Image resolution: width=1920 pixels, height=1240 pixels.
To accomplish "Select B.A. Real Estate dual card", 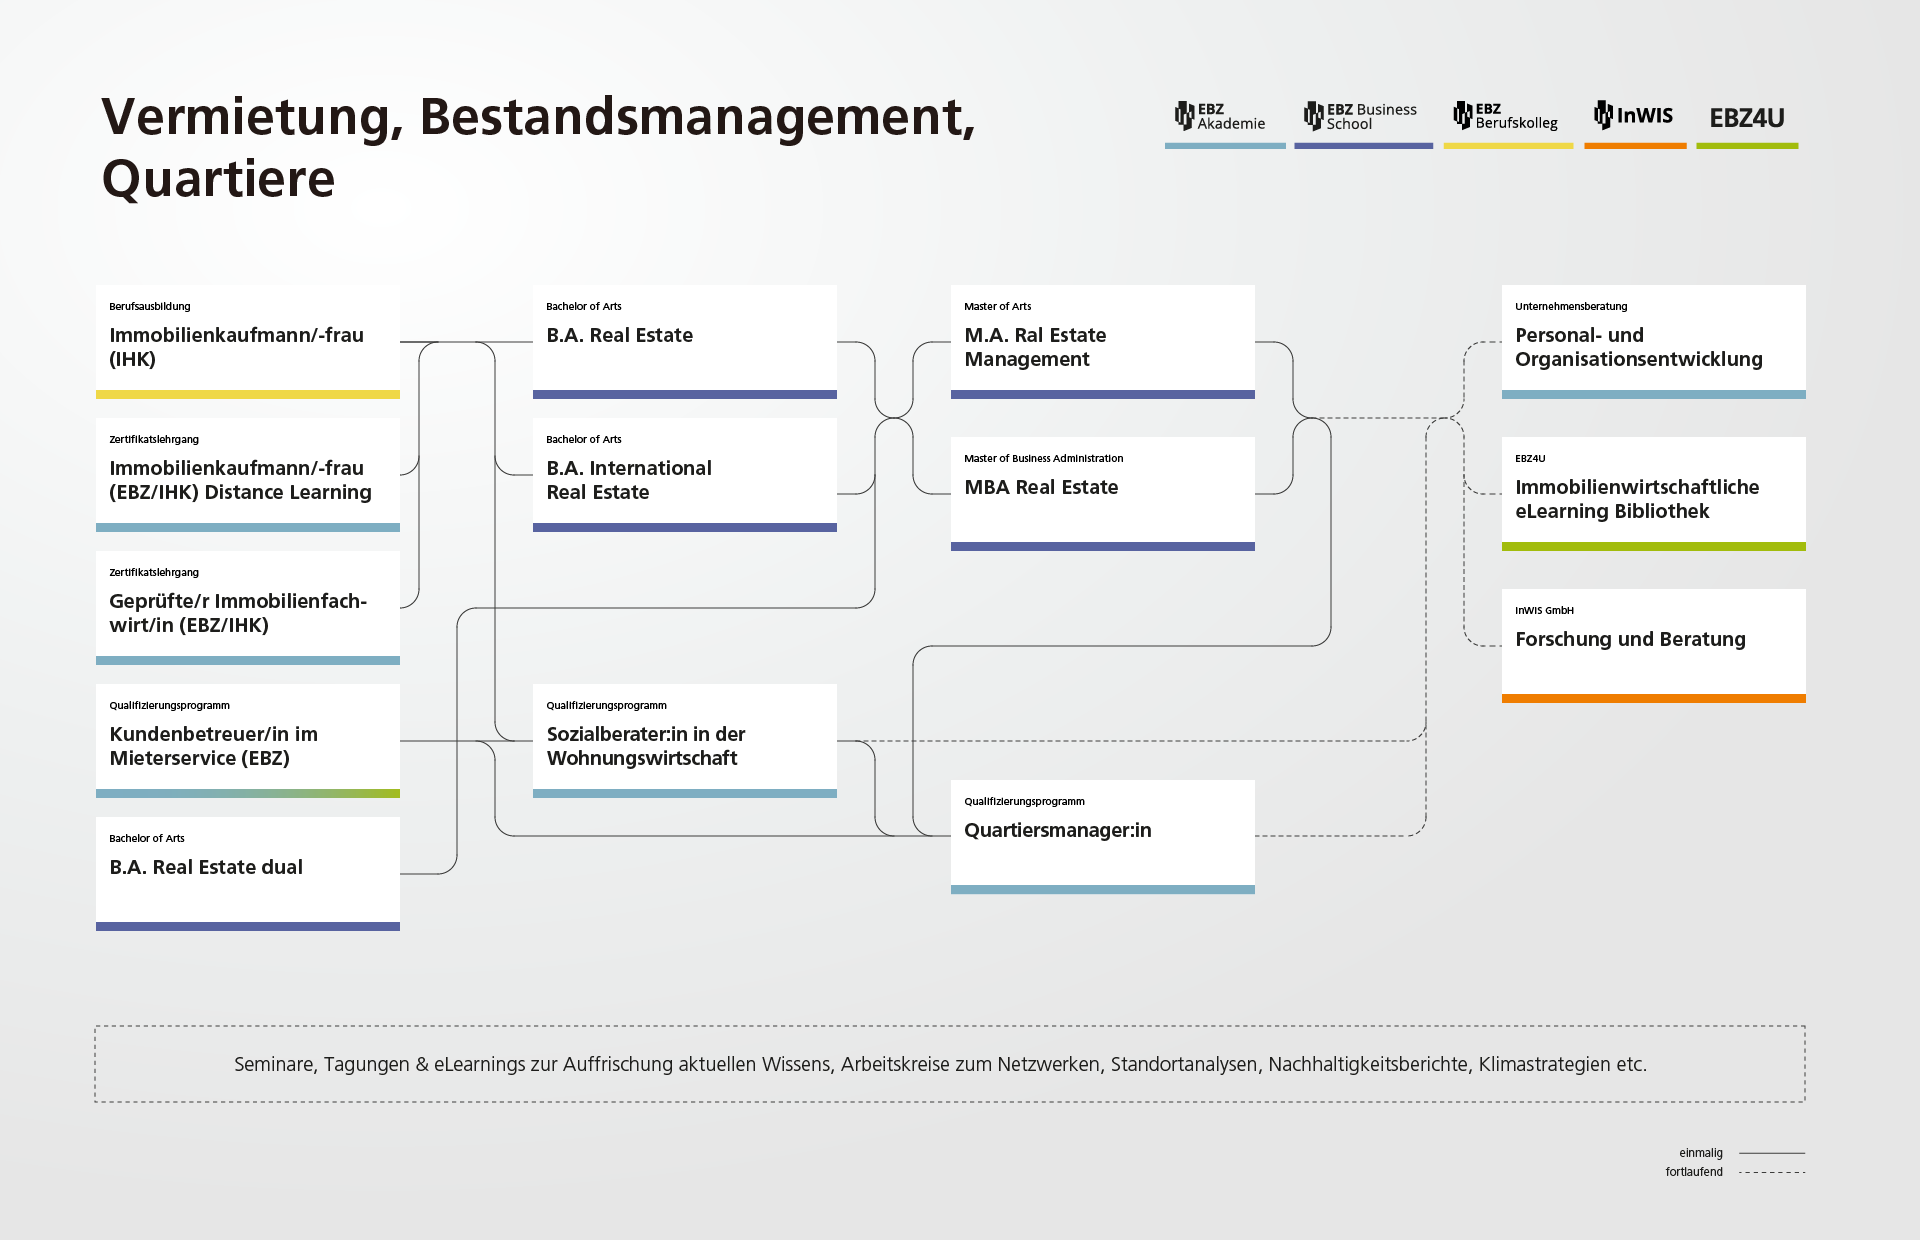I will (x=248, y=874).
